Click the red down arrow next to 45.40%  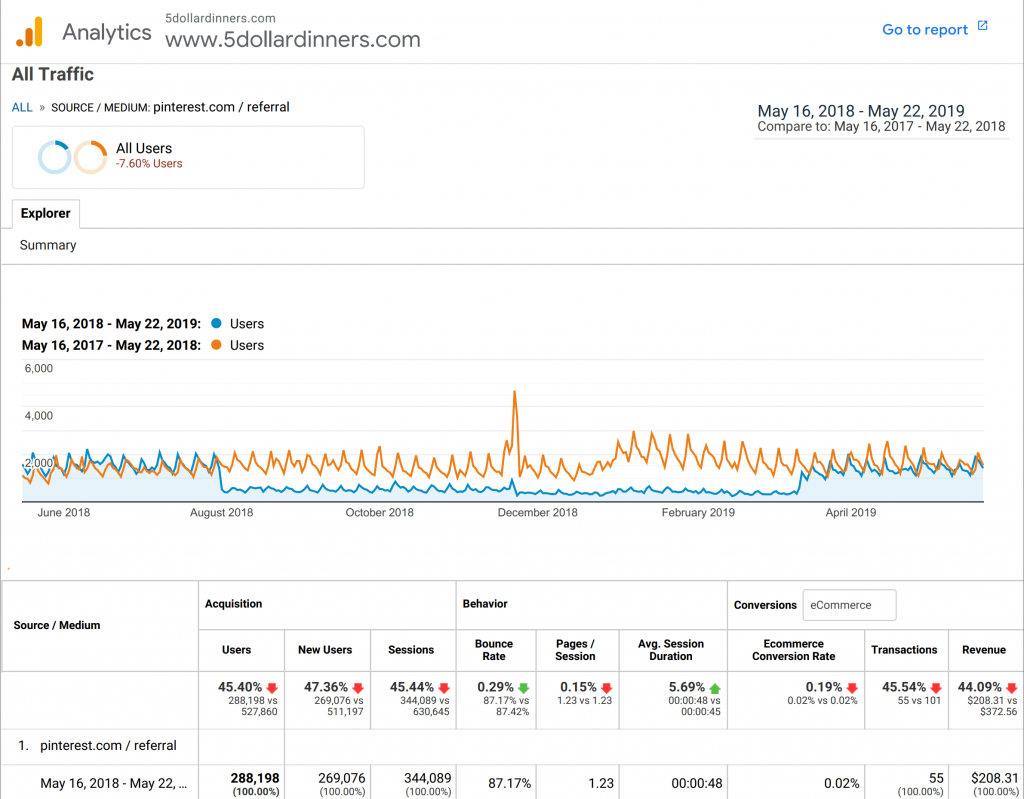pyautogui.click(x=272, y=688)
